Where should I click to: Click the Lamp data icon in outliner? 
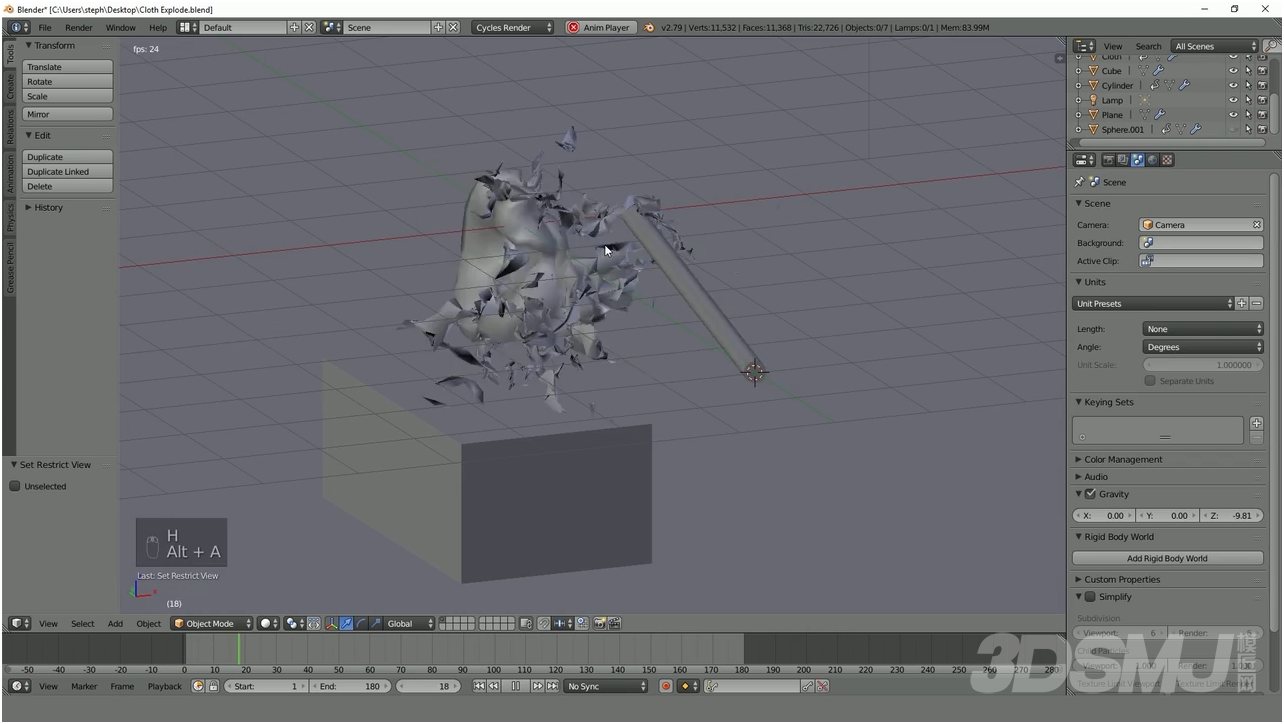1144,100
